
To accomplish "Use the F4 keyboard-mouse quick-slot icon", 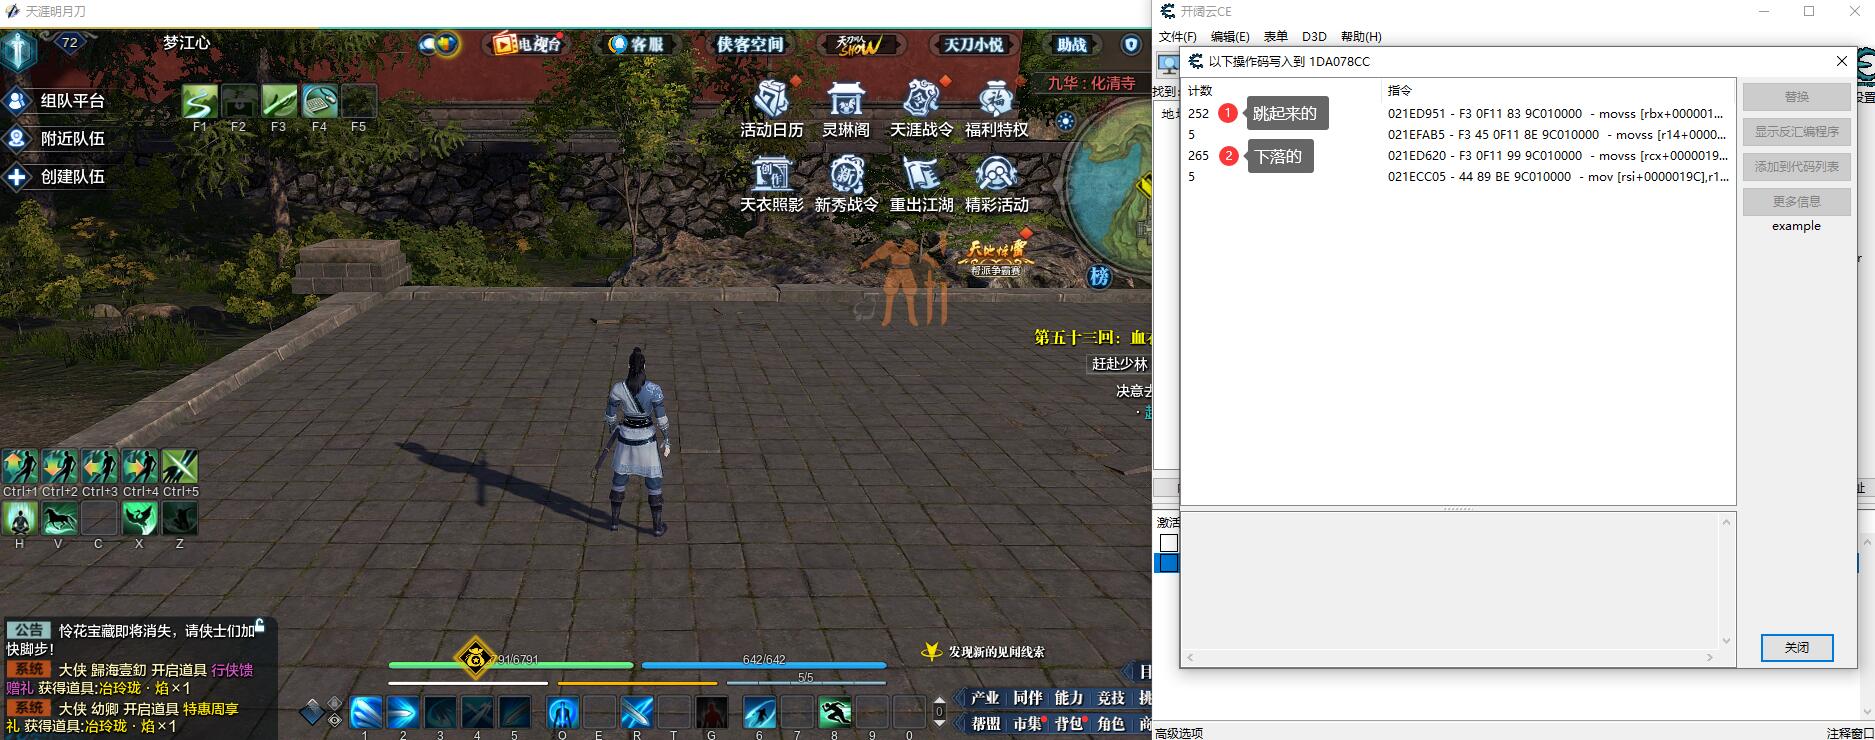I will pyautogui.click(x=319, y=102).
